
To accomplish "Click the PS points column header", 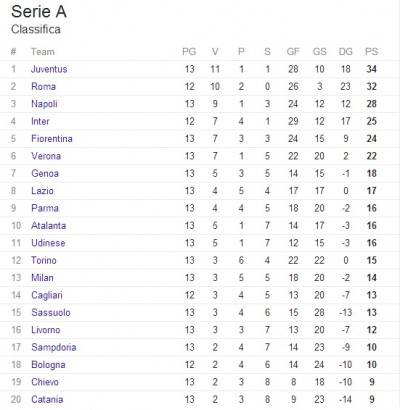I will 371,52.
